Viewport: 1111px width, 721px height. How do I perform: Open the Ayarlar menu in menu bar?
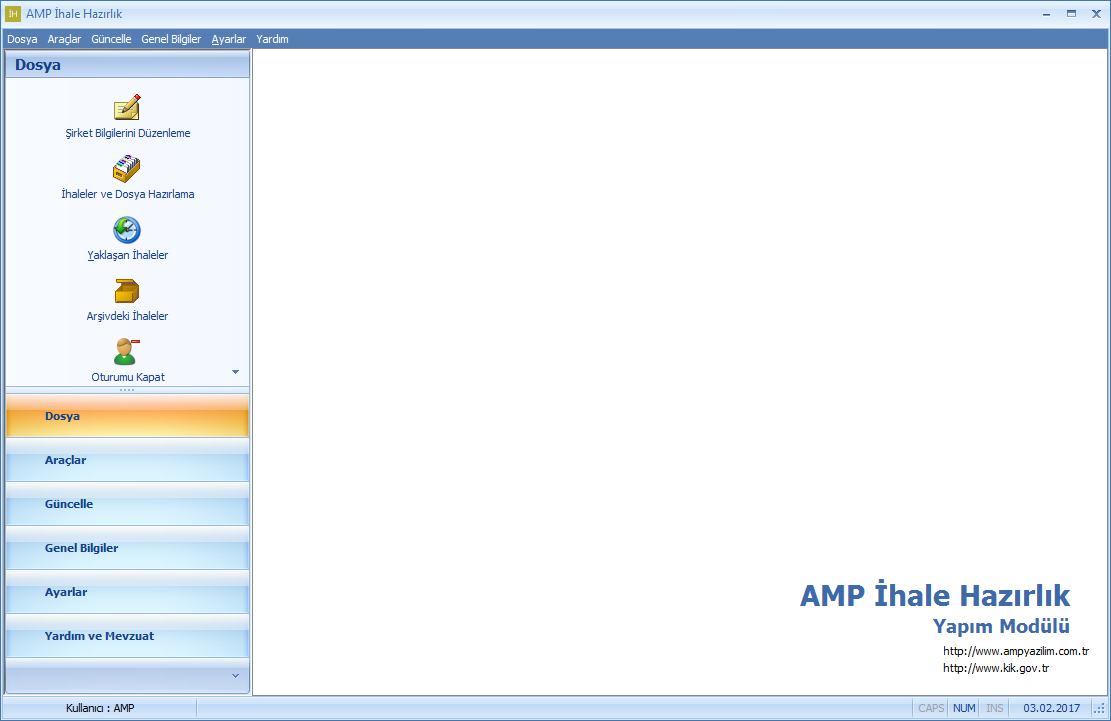(x=229, y=39)
